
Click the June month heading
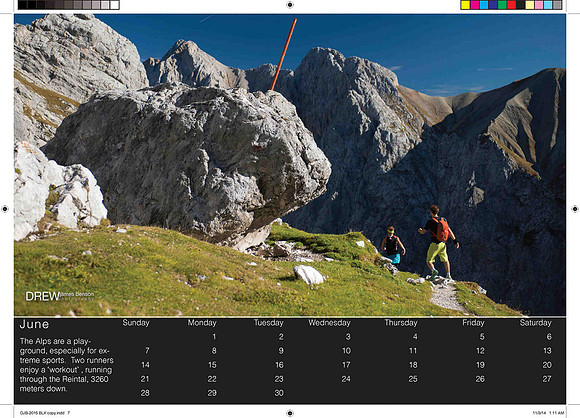pyautogui.click(x=34, y=324)
